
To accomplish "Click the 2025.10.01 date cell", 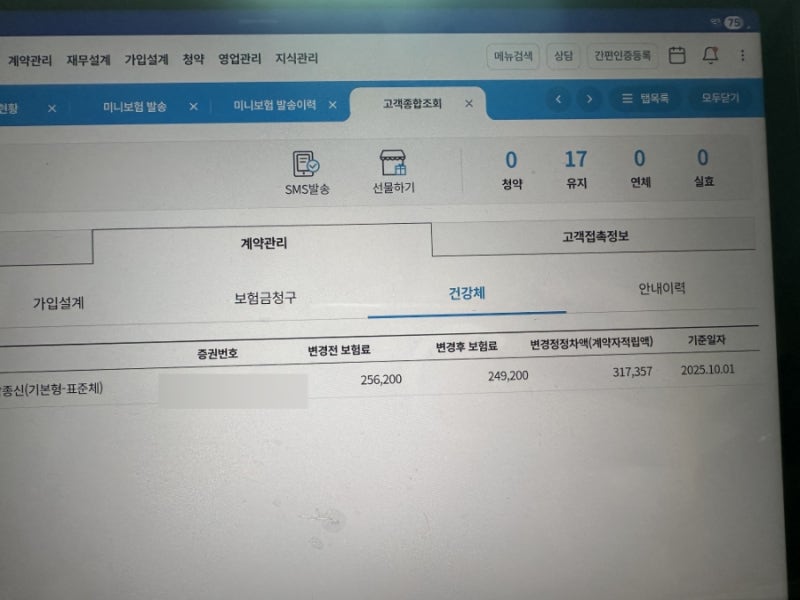I will point(708,370).
